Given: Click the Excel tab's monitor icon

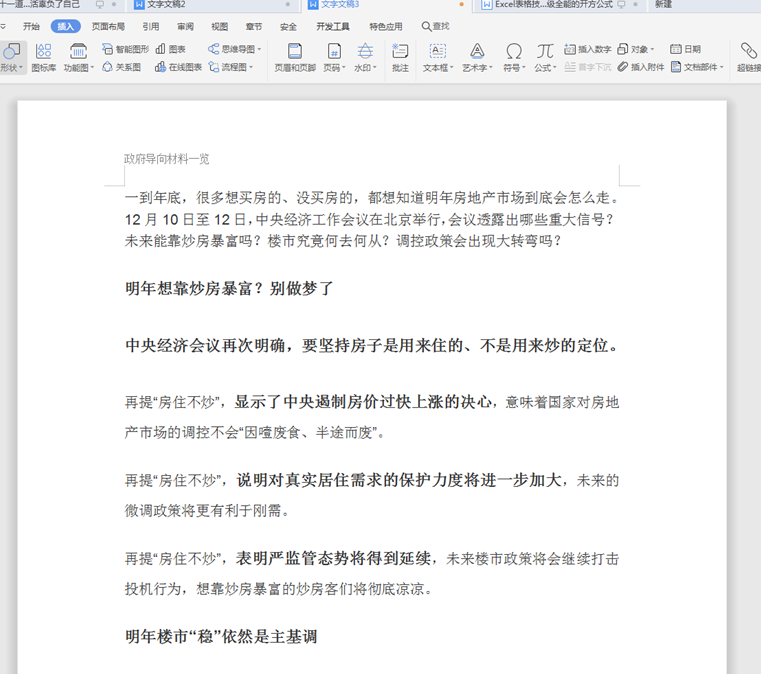Looking at the screenshot, I should point(621,4).
